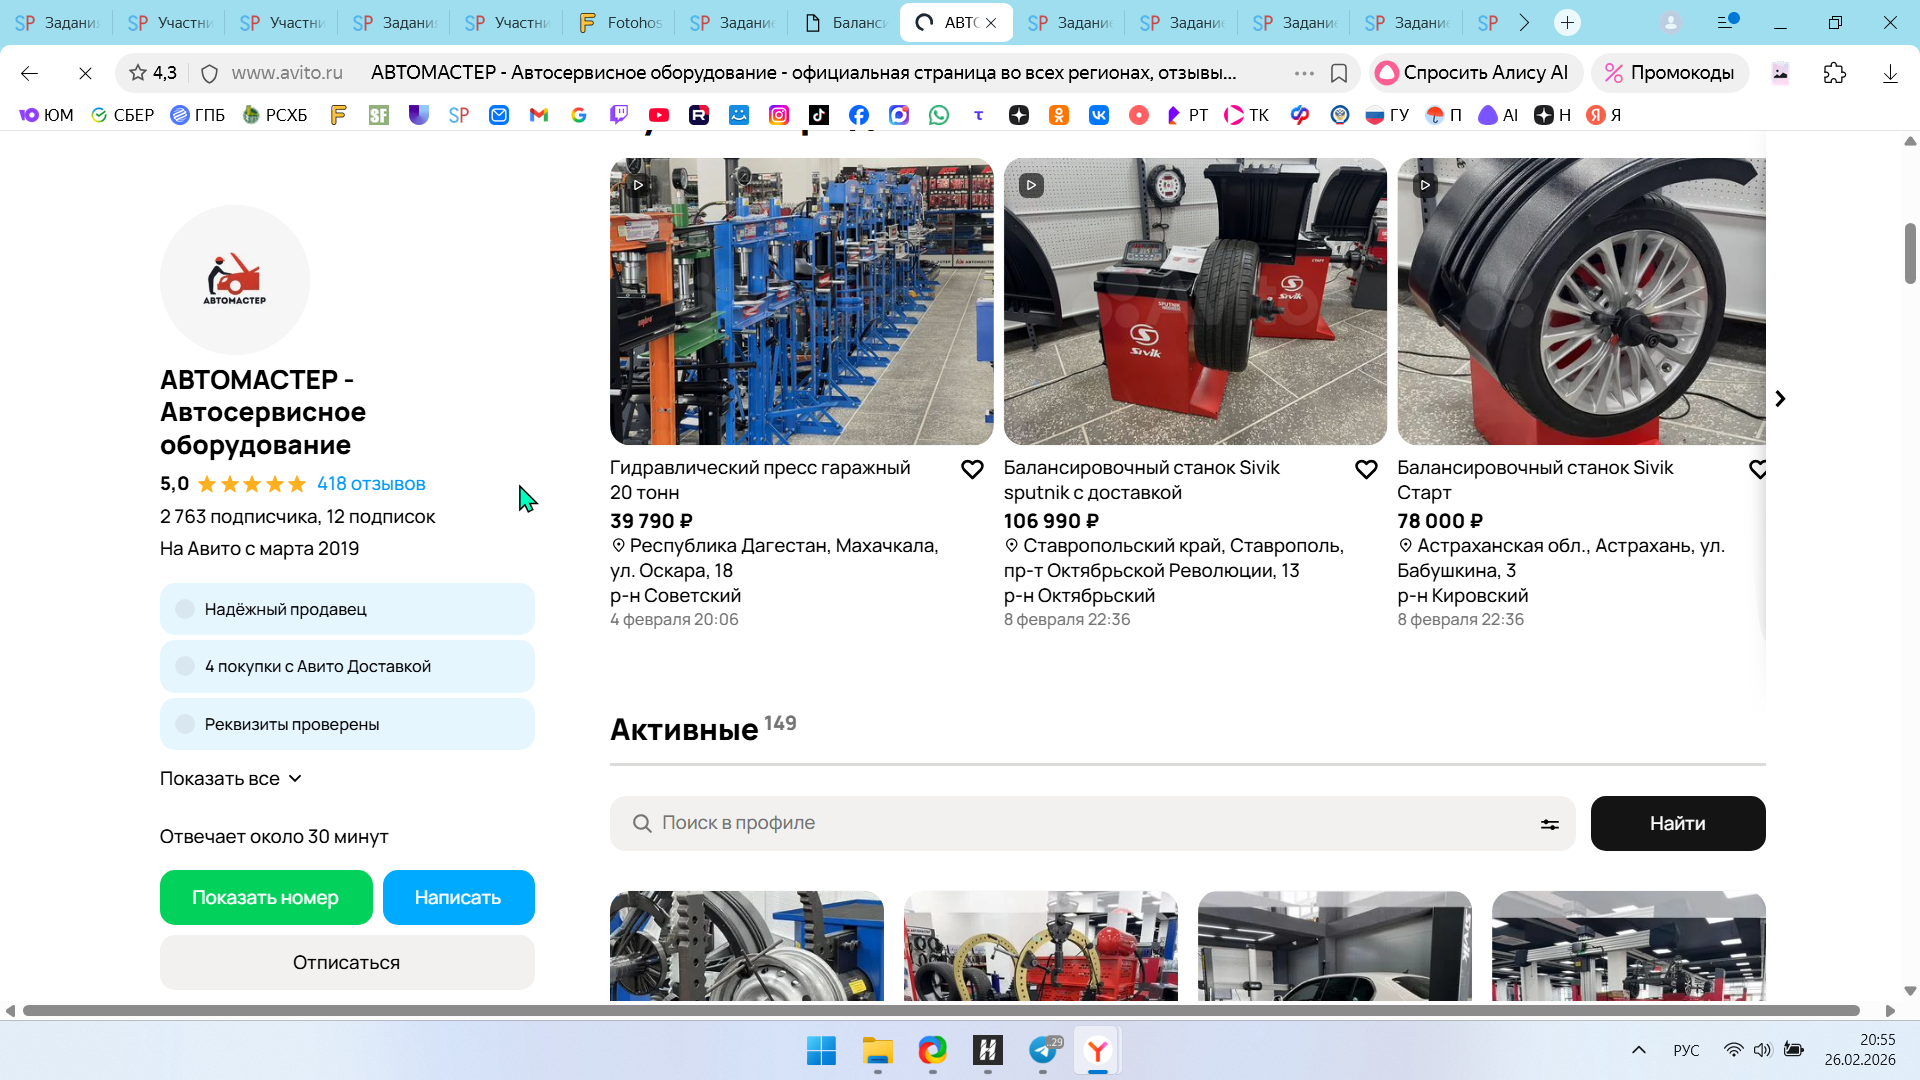Click the 'Поиск в профиле' search field
The height and width of the screenshot is (1080, 1920).
[1090, 823]
